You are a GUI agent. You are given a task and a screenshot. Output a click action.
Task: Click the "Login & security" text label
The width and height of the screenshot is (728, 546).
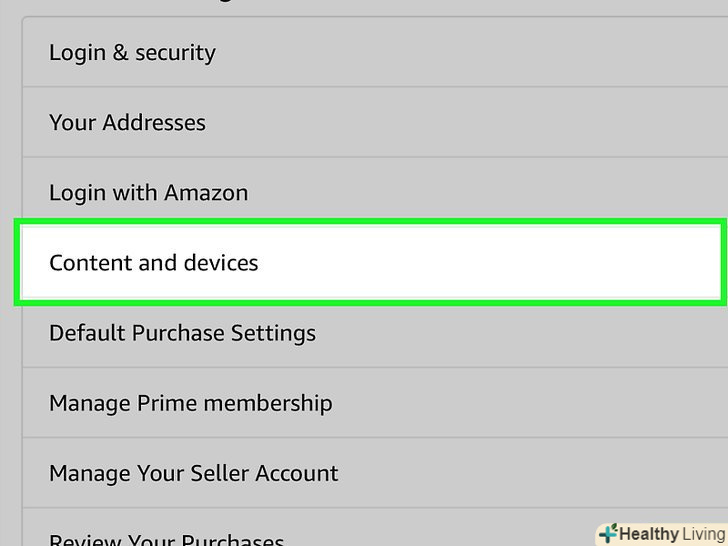[x=132, y=53]
